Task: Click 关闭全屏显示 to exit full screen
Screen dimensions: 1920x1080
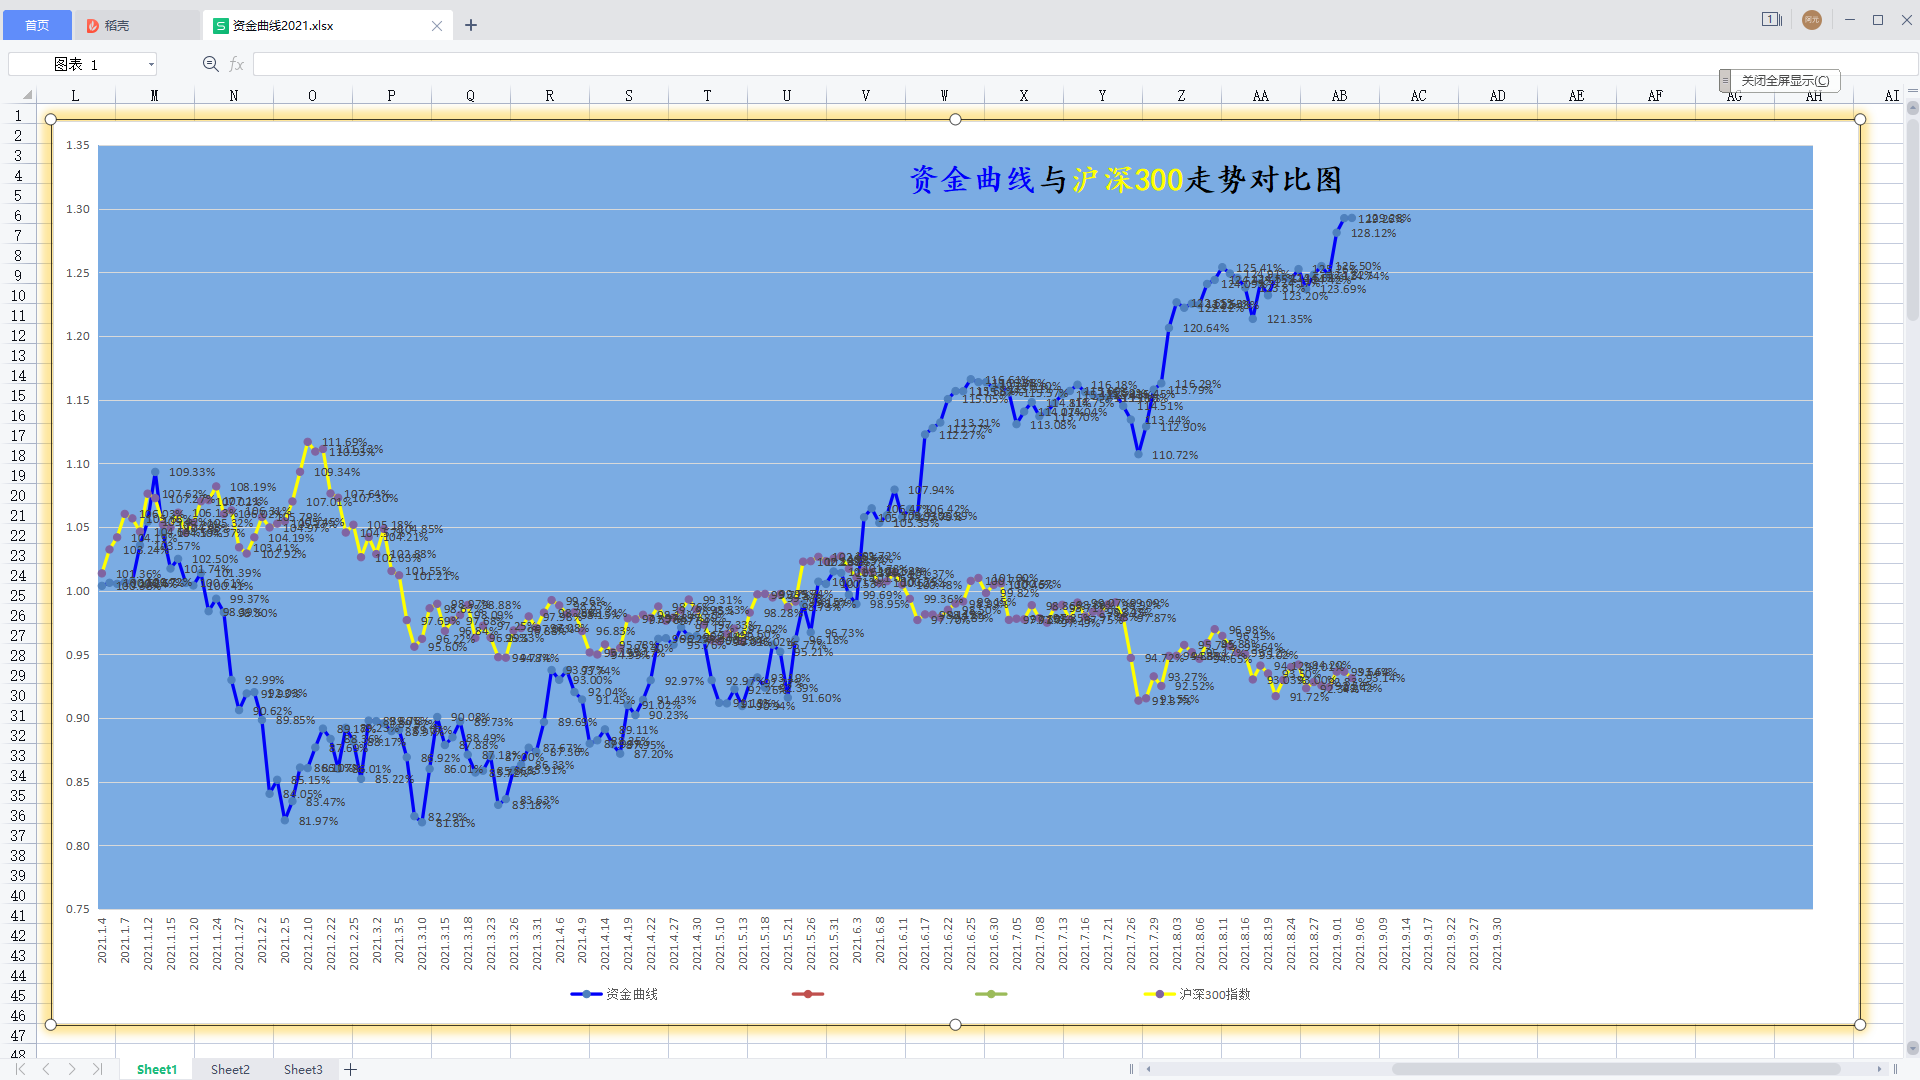Action: [x=1784, y=80]
